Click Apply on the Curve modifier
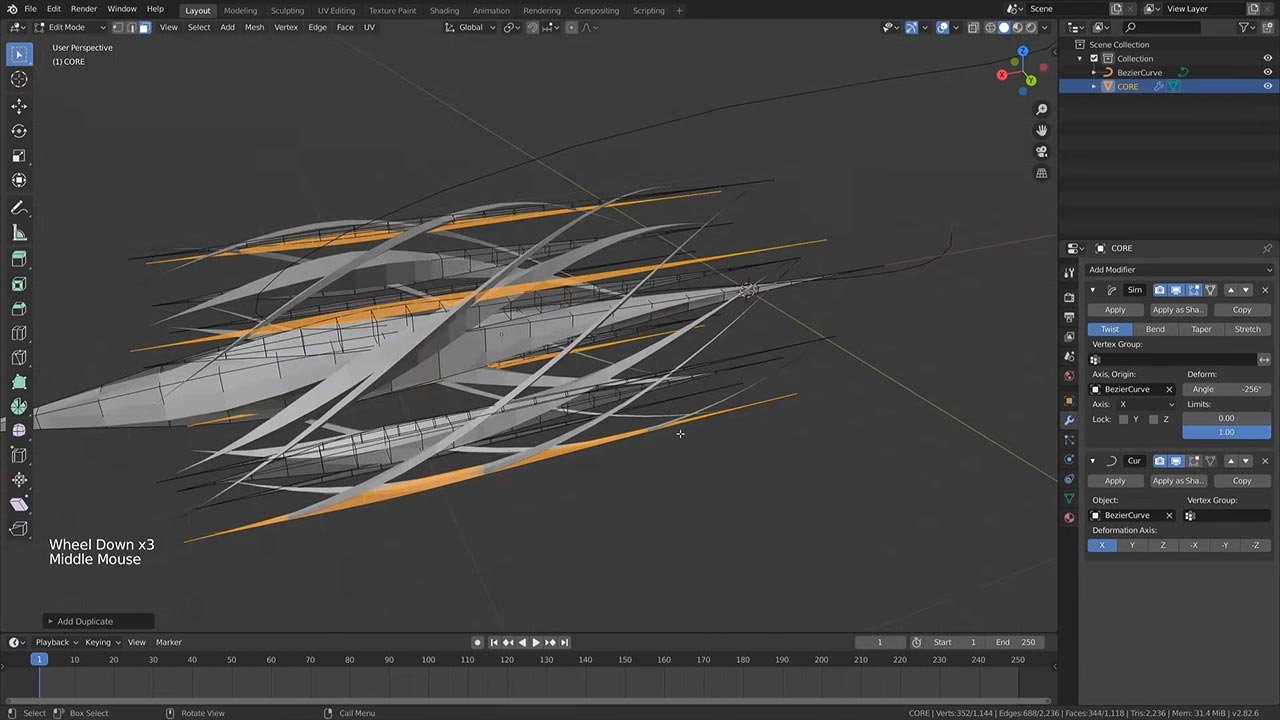 point(1114,481)
